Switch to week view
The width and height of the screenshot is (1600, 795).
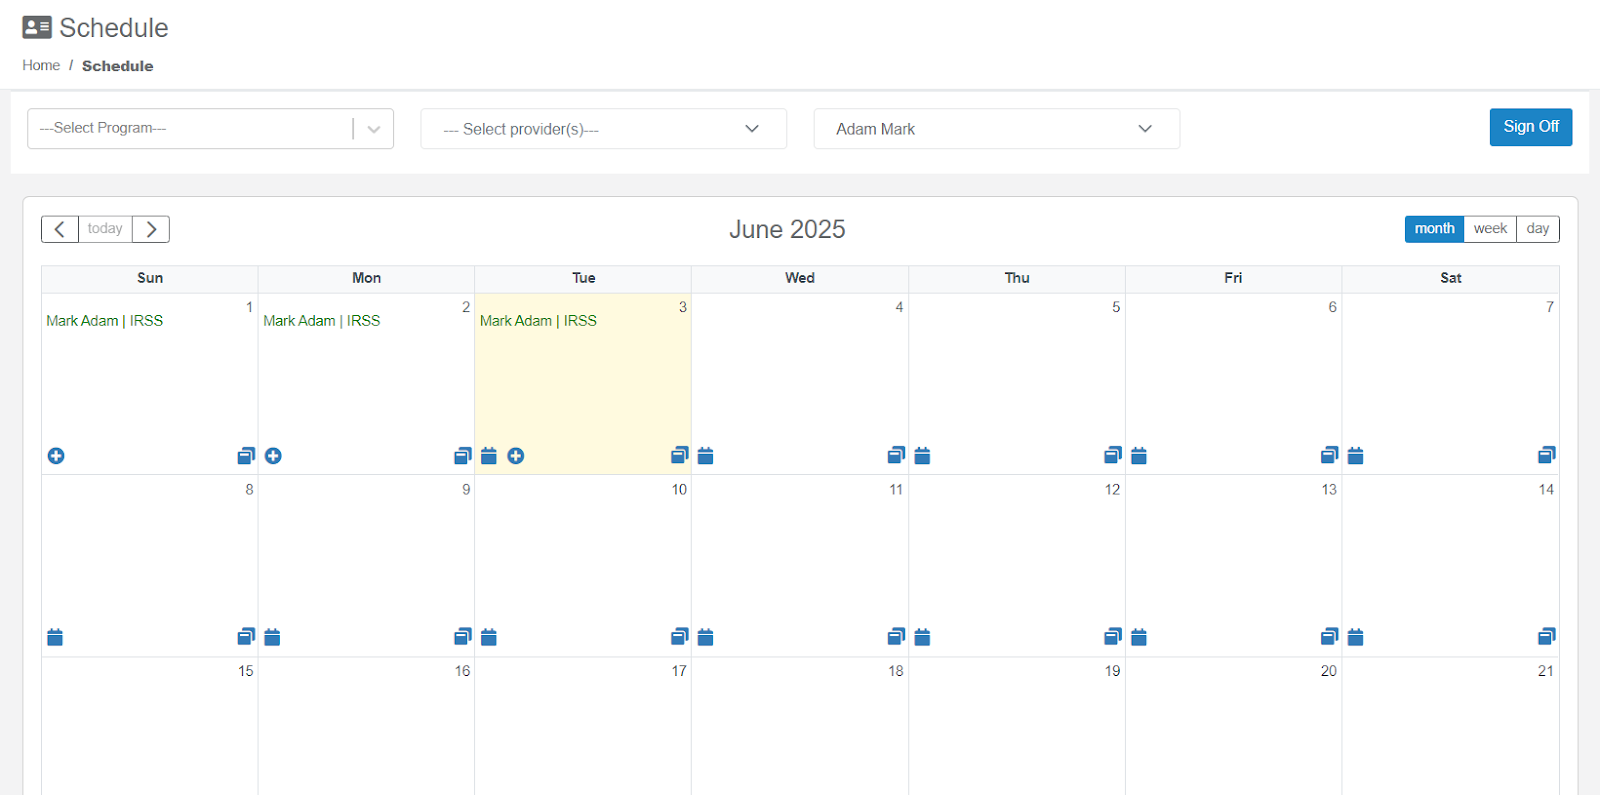click(x=1490, y=229)
